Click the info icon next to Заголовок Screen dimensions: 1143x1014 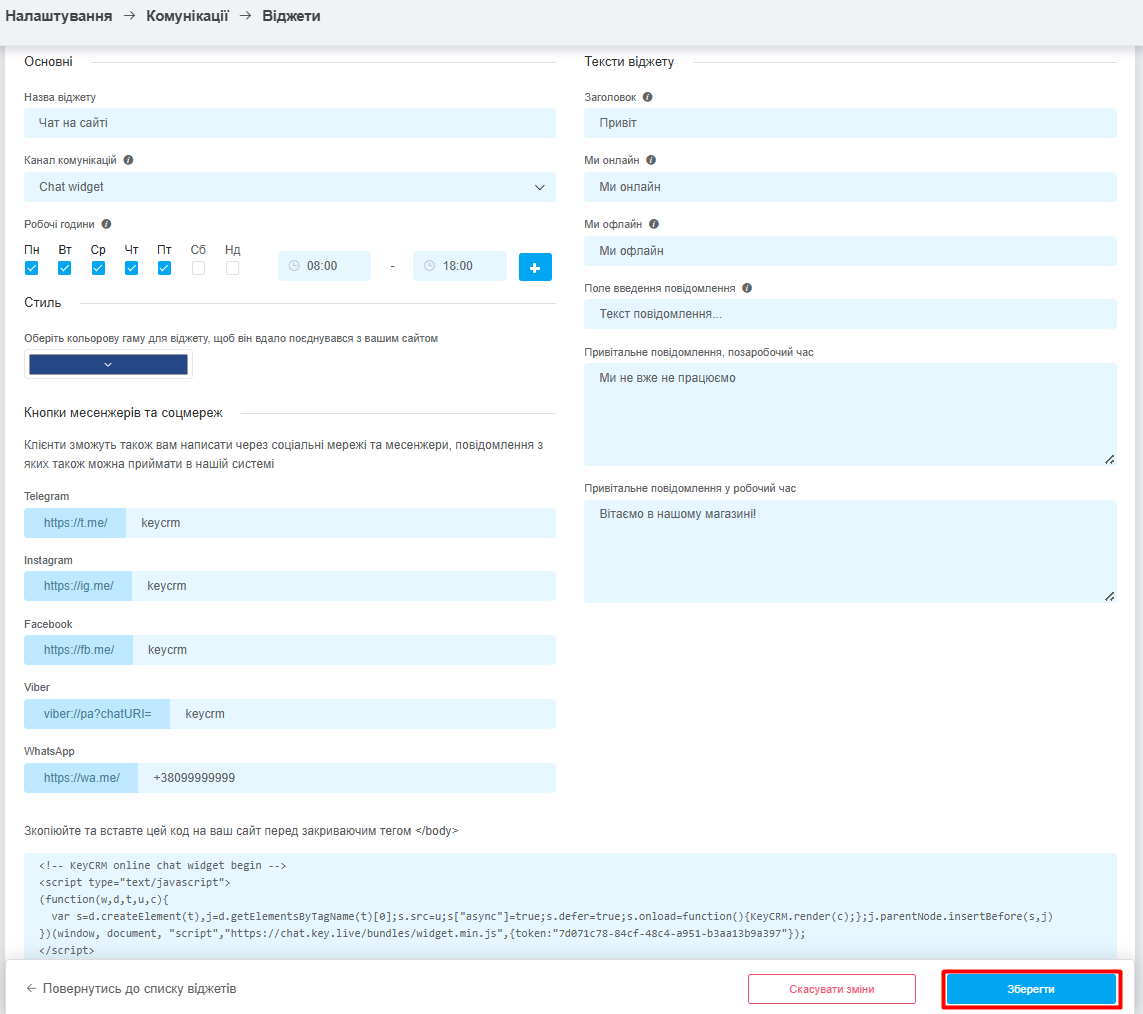(647, 97)
